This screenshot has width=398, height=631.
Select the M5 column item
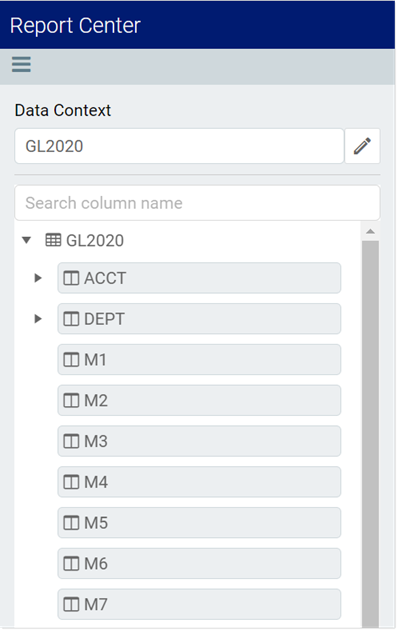tap(199, 523)
